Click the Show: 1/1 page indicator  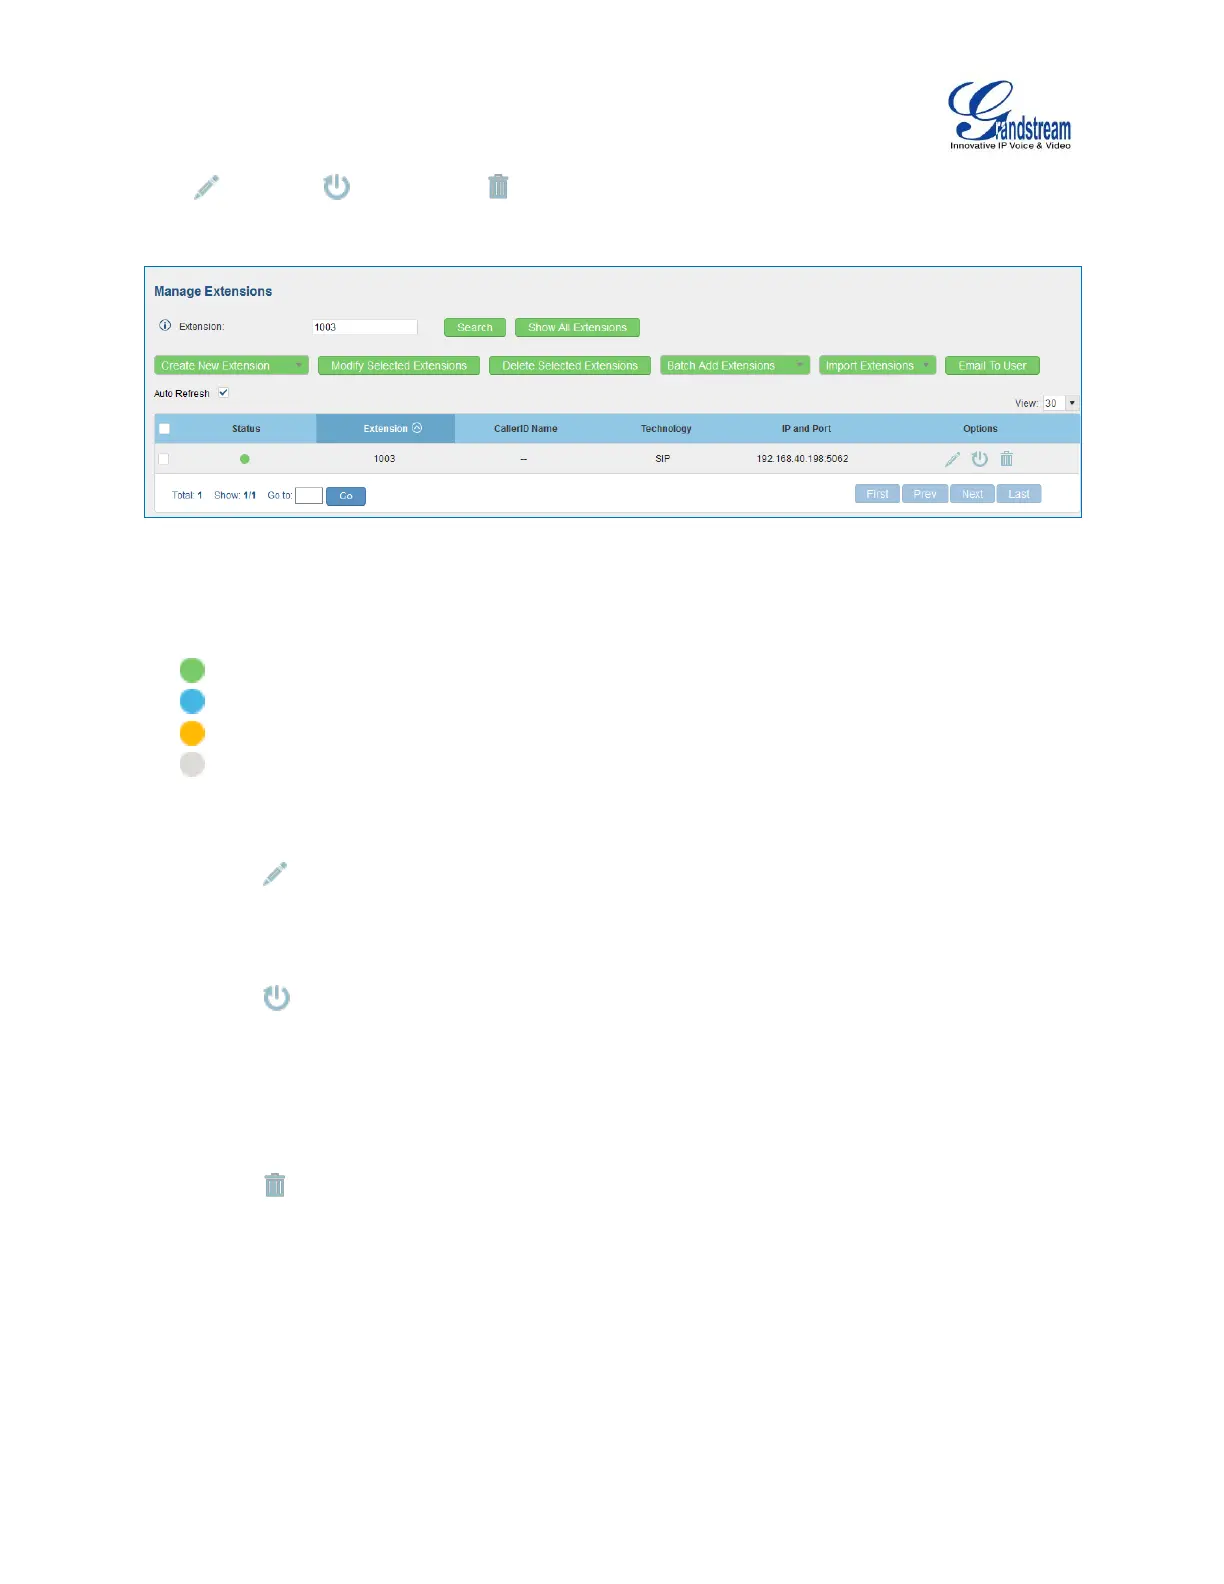click(x=235, y=495)
